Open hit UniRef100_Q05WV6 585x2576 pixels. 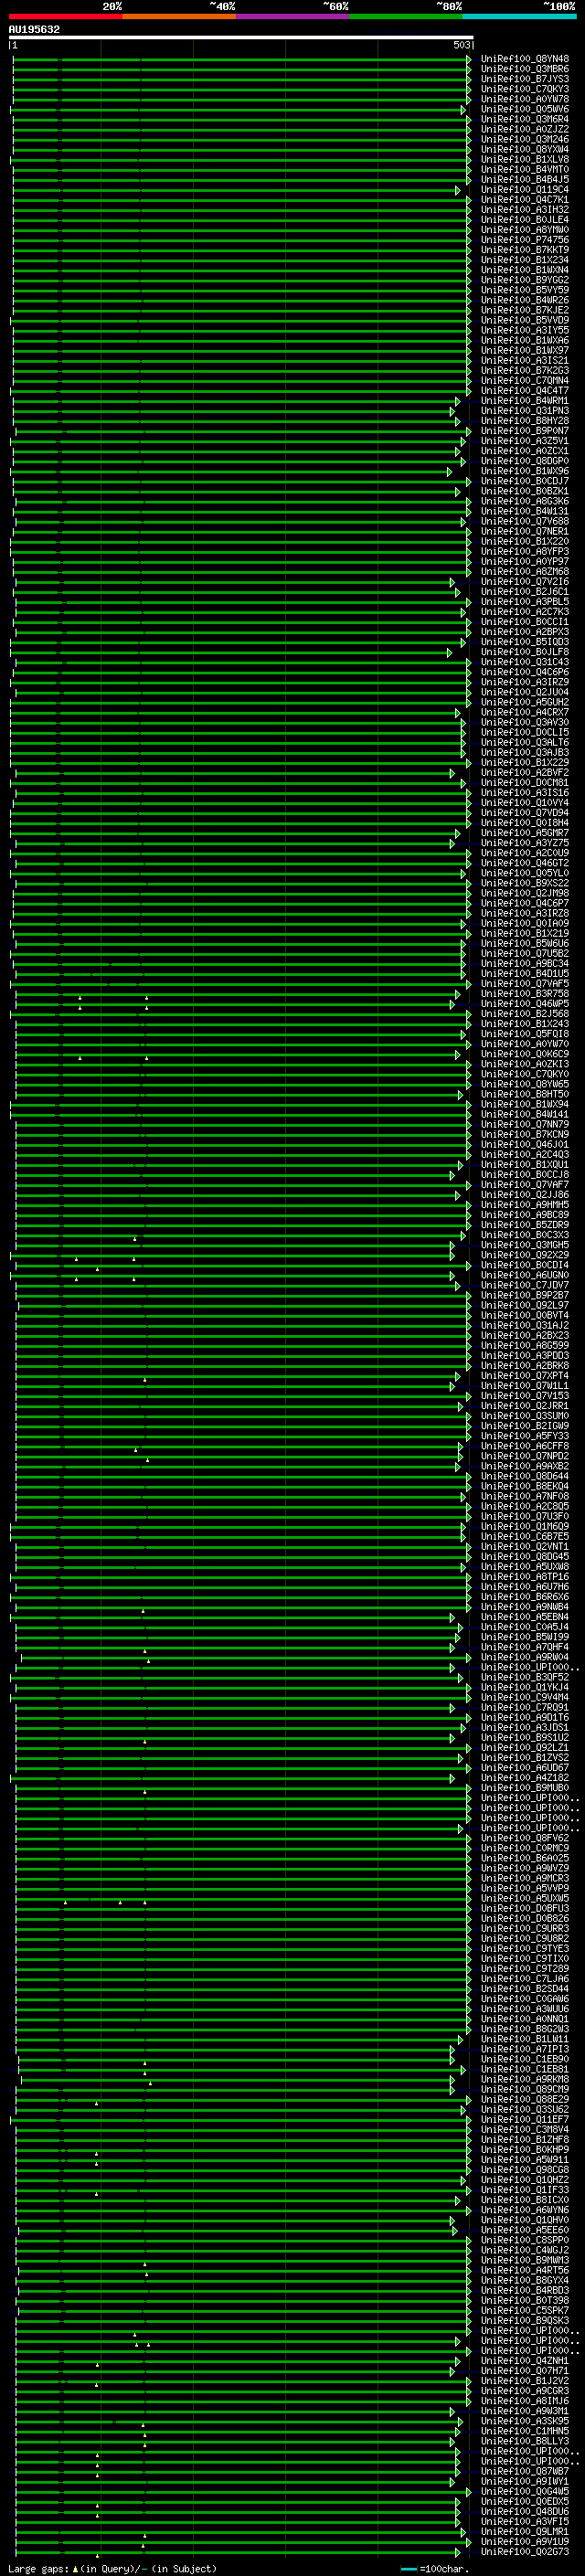tap(525, 109)
